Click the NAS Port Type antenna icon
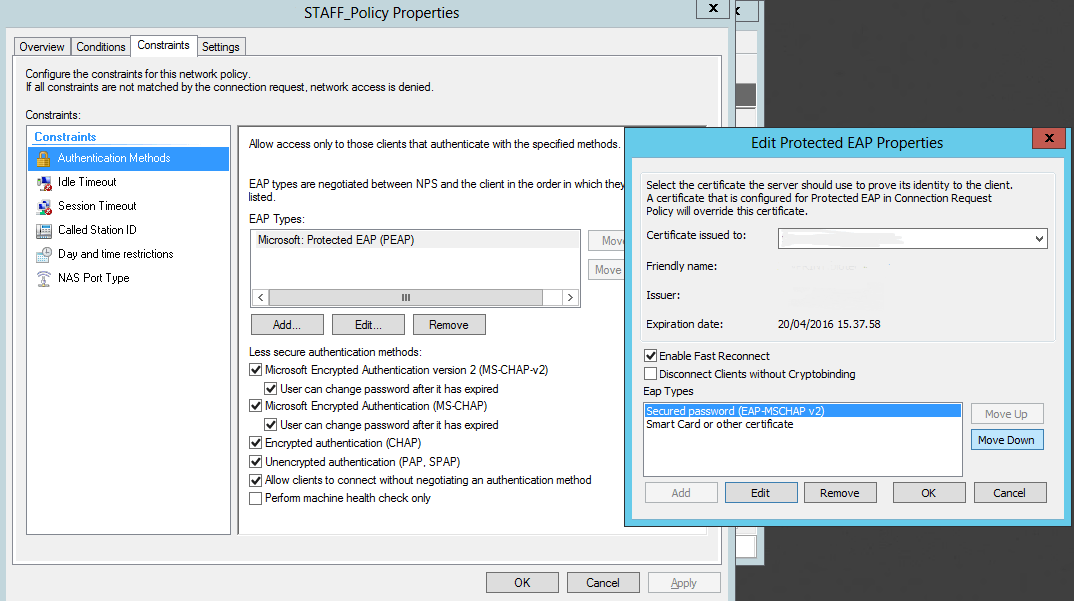 pos(44,279)
